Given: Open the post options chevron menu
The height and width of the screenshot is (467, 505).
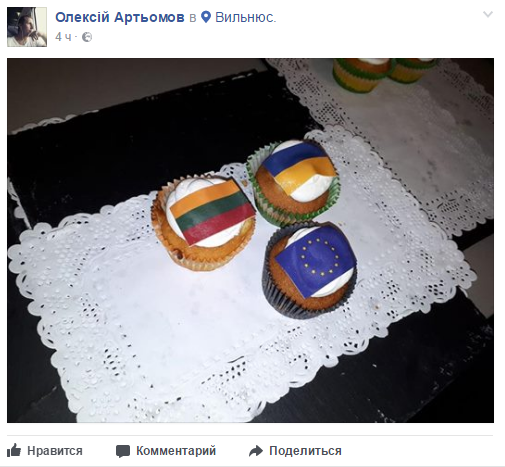Looking at the screenshot, I should coord(488,14).
